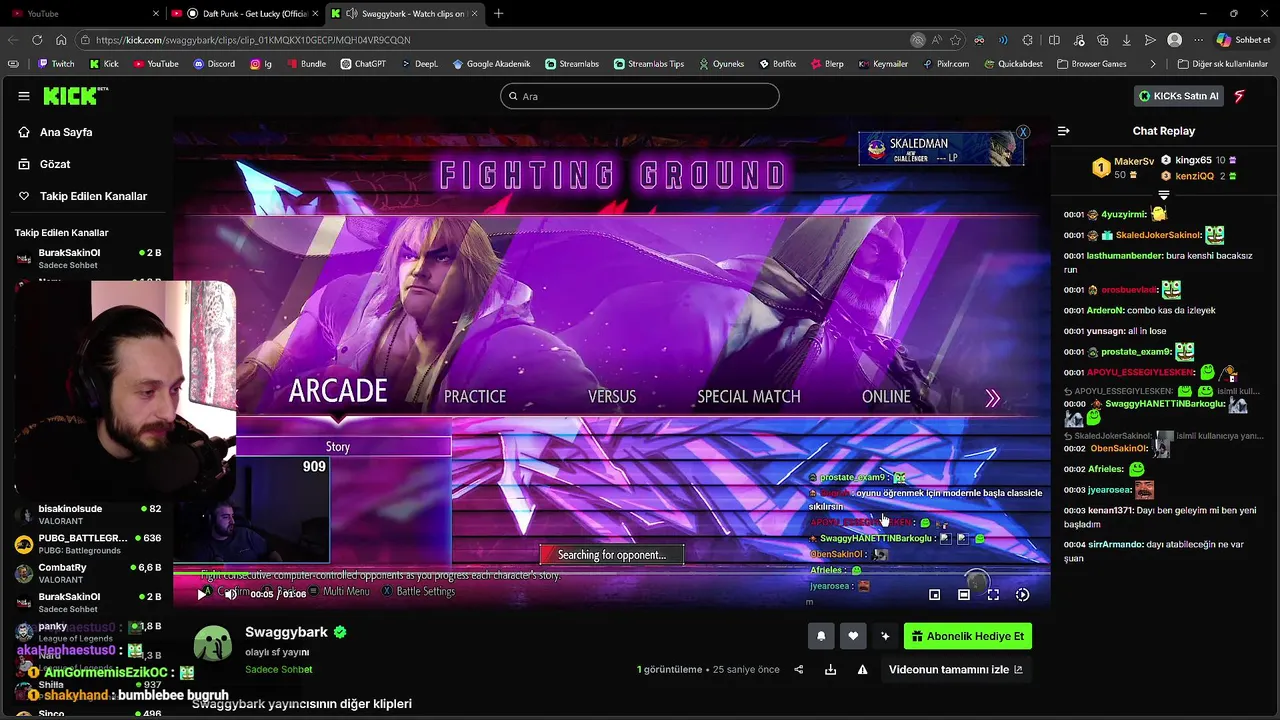Follow Swaggybark with the heart button
The height and width of the screenshot is (720, 1280).
853,636
